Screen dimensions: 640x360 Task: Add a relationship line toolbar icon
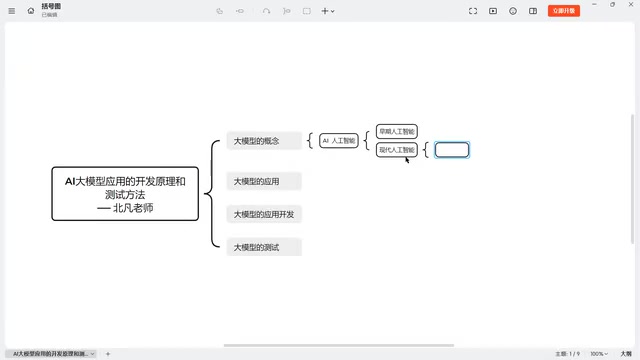(x=267, y=11)
